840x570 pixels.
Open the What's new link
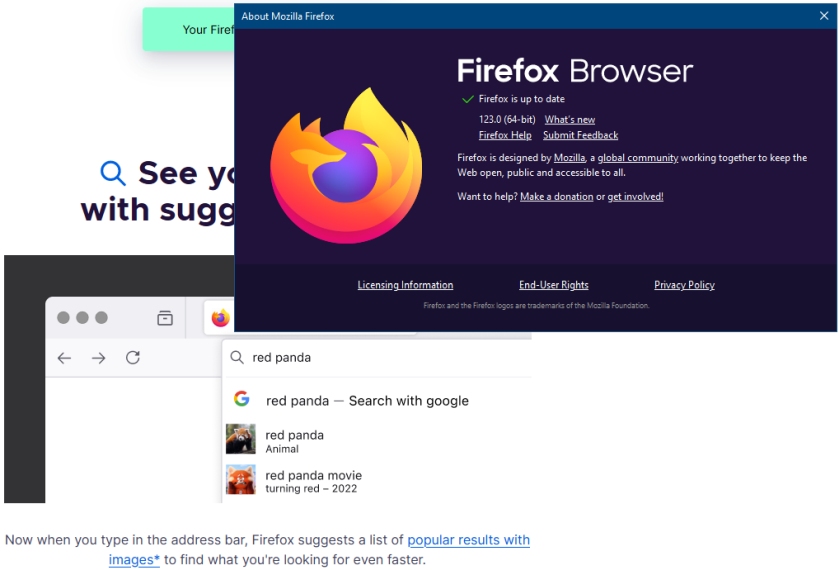tap(569, 120)
